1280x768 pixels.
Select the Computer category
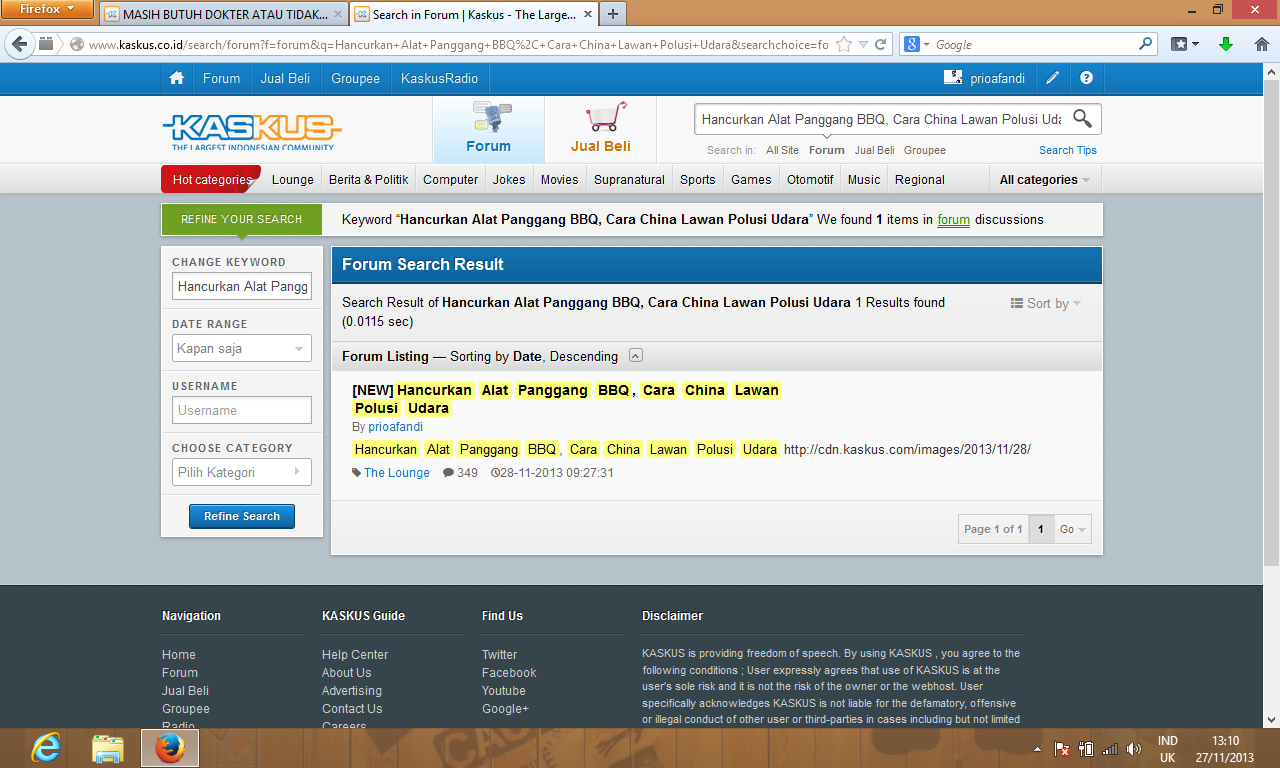point(451,180)
